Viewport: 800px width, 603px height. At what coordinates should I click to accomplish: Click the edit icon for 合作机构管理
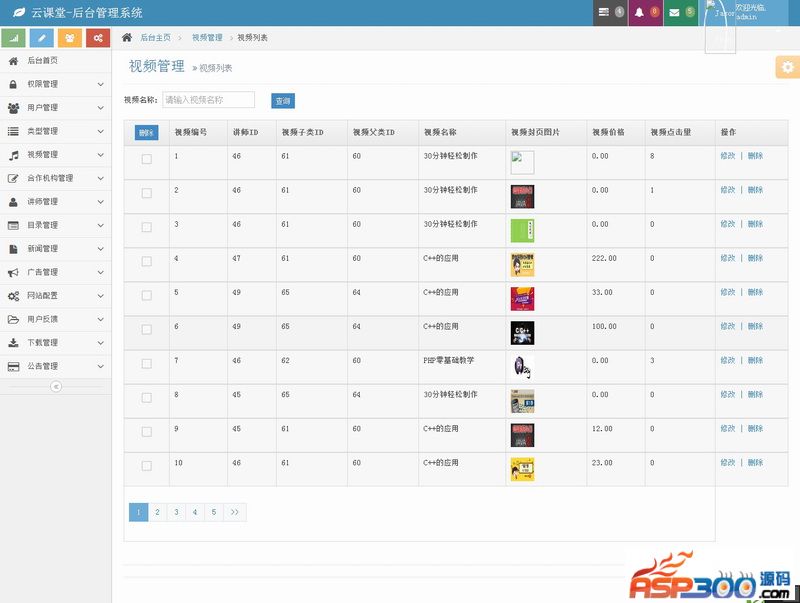point(13,178)
